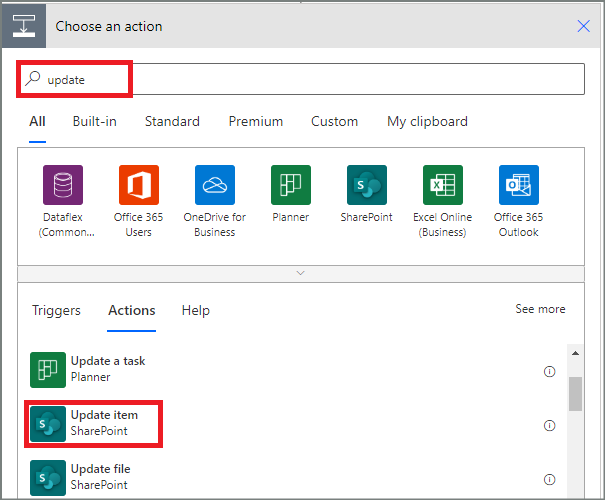Click the Office 365 Users label

coord(139,225)
